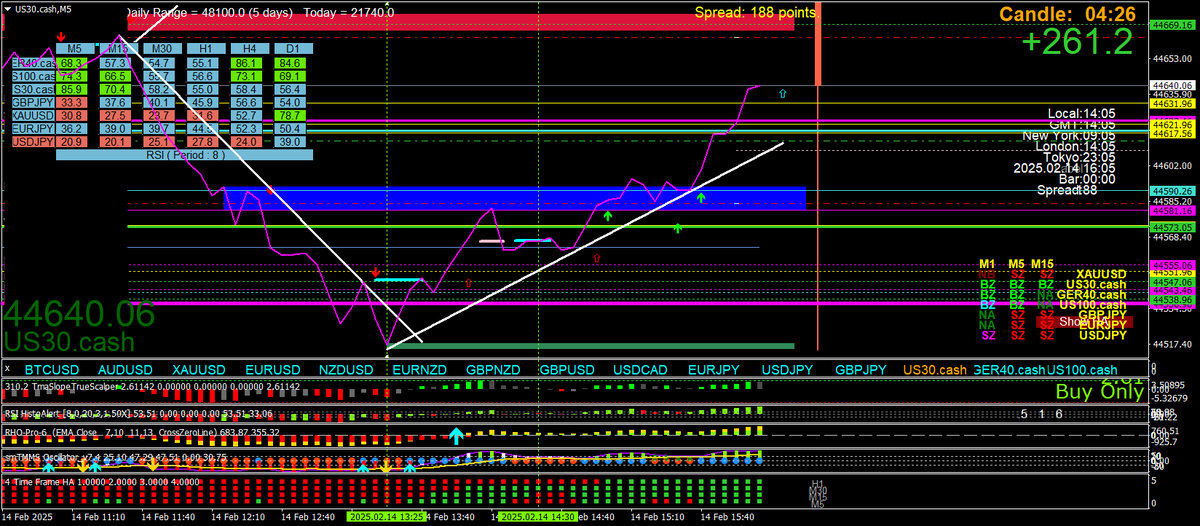Click the cyan up arrow in the RHO-Pro panel

point(456,436)
